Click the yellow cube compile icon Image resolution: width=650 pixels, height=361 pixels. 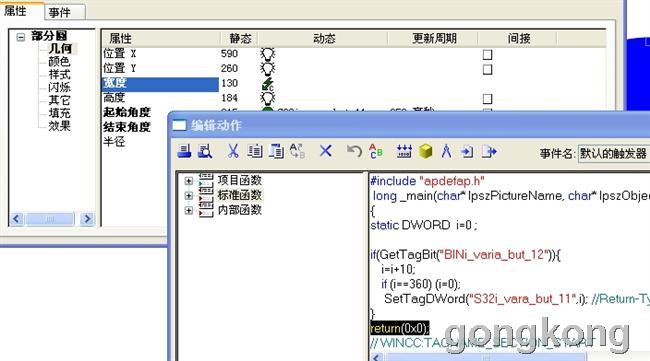click(426, 151)
